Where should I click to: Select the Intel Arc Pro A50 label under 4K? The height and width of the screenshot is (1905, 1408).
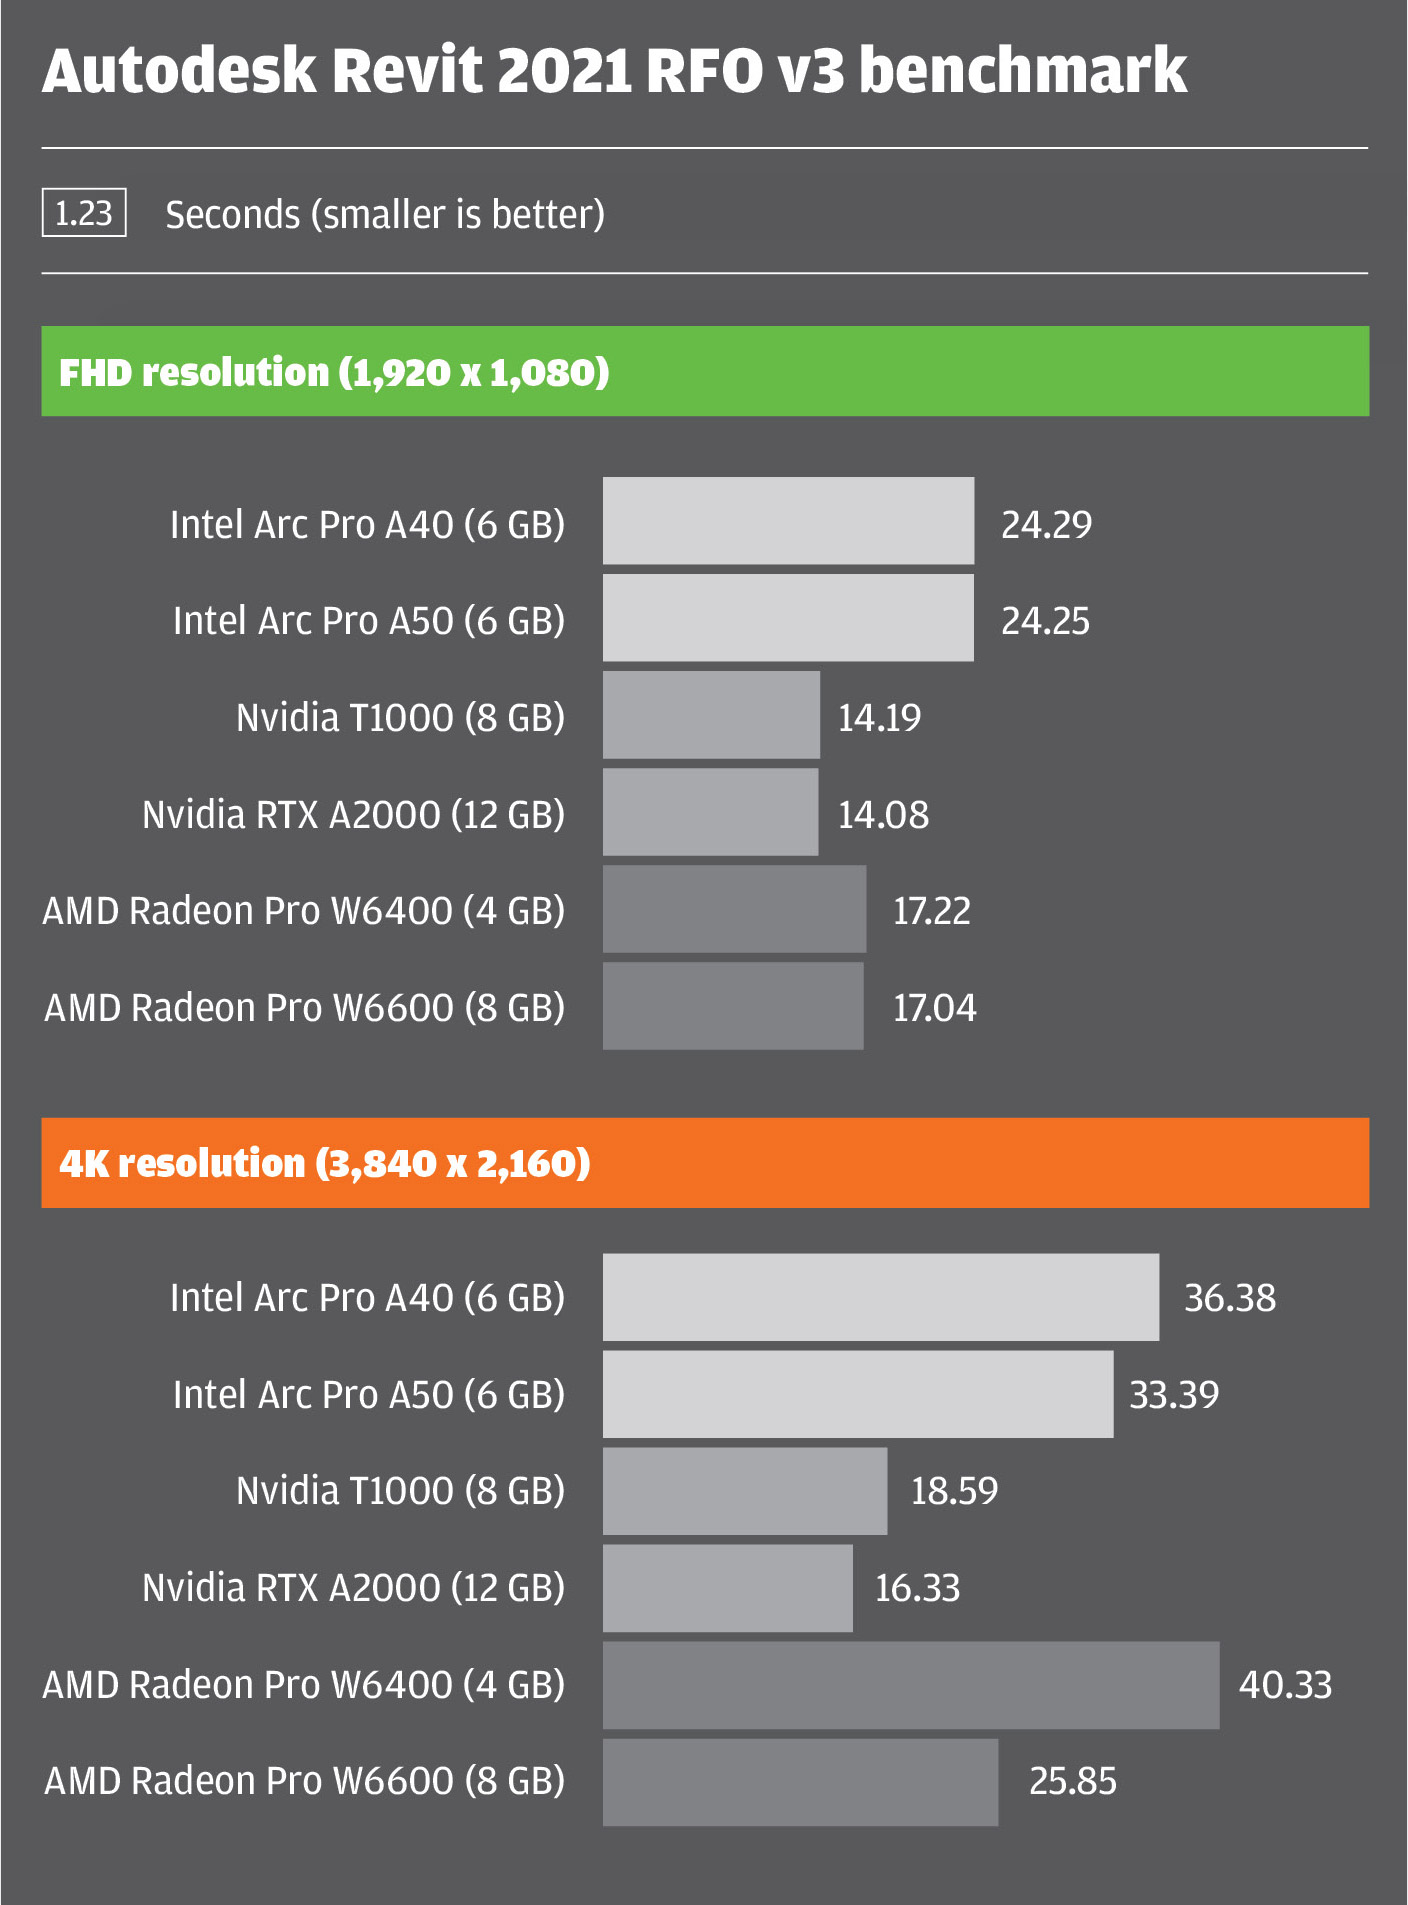click(368, 1395)
